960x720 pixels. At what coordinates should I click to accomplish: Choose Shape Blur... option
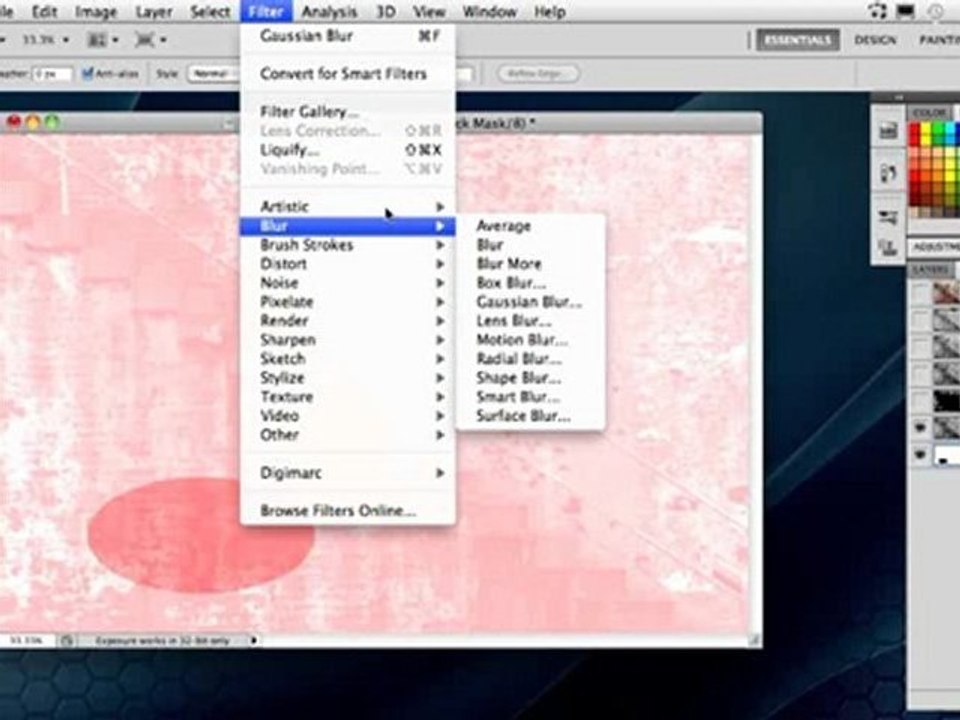pos(530,378)
